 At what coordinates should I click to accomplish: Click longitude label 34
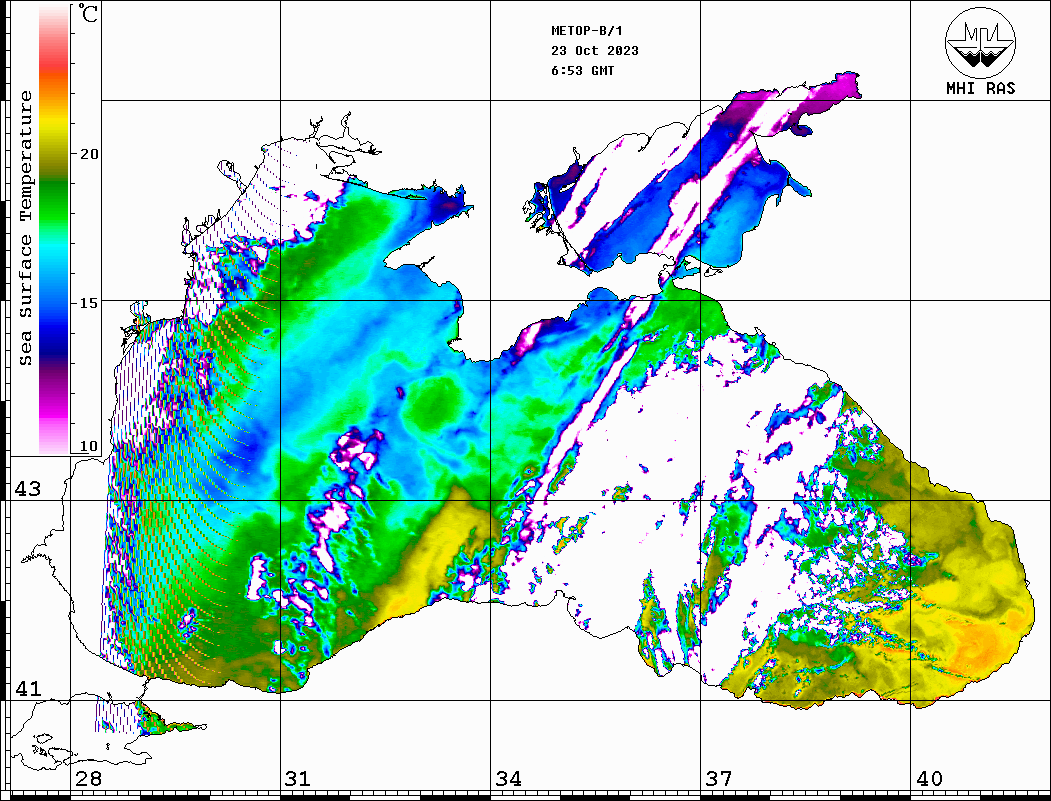pos(509,779)
